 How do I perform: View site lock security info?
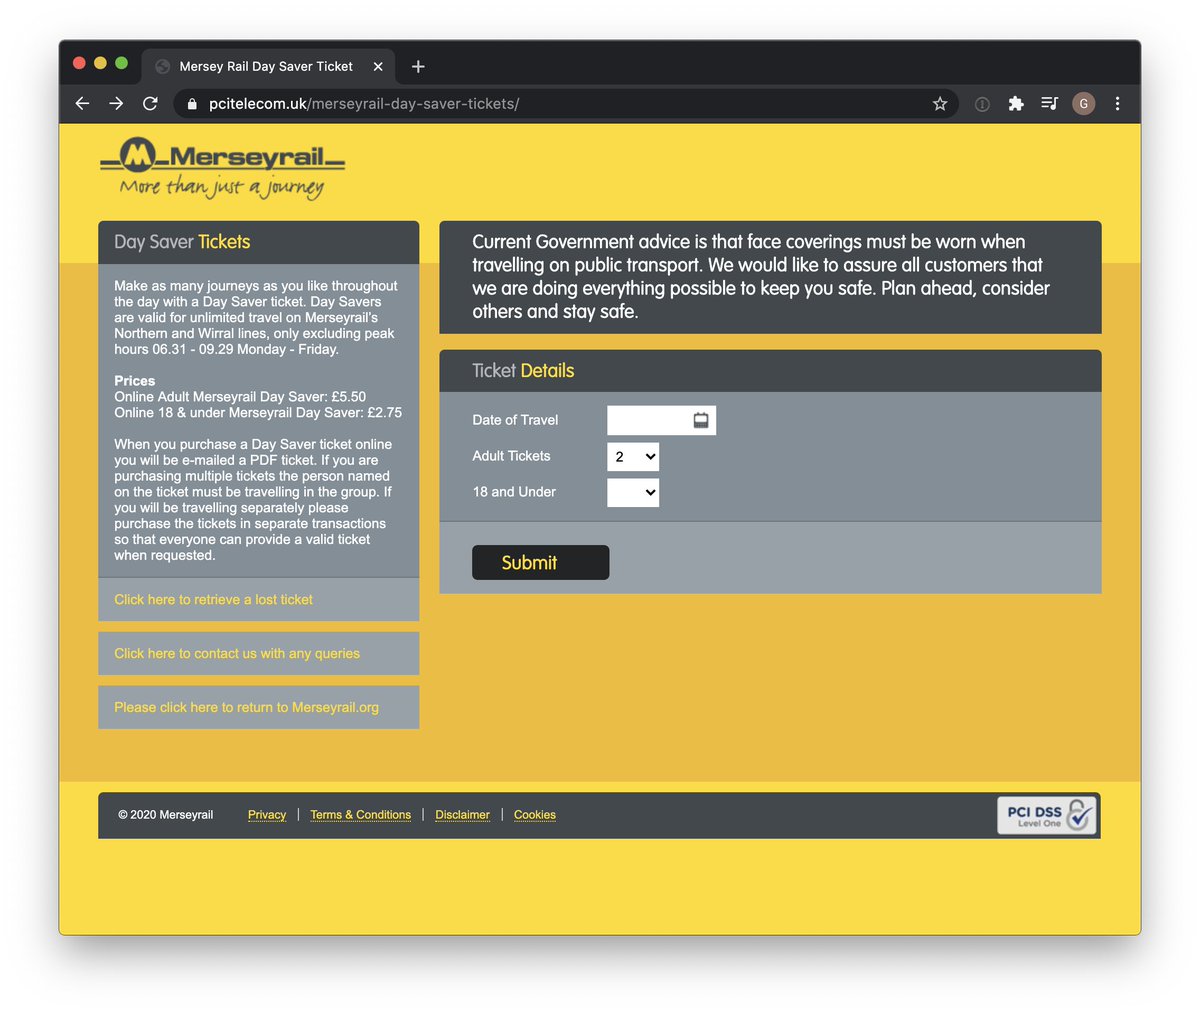click(192, 104)
